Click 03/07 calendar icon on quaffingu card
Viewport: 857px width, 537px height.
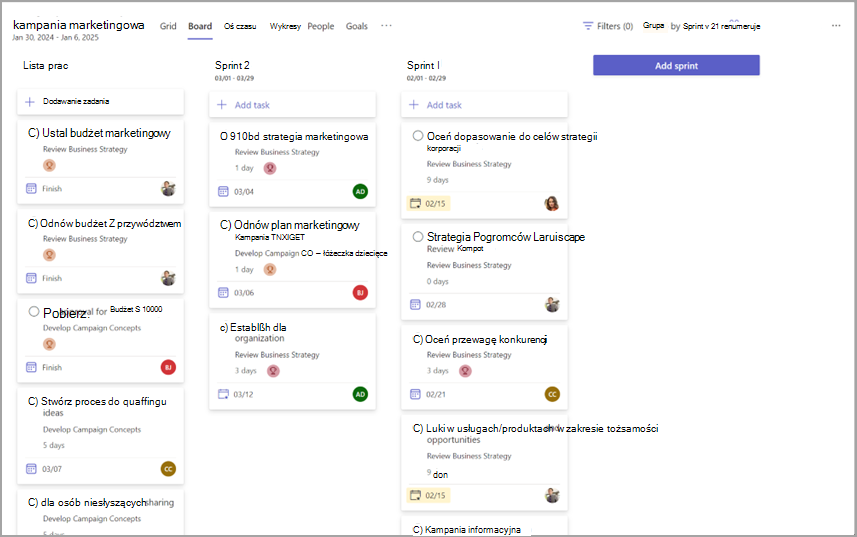coord(32,469)
